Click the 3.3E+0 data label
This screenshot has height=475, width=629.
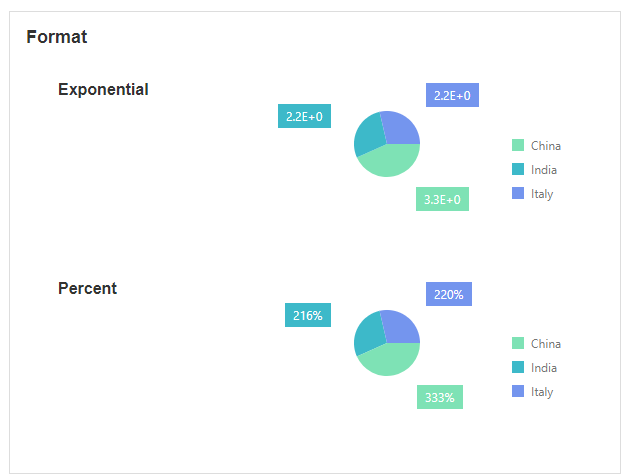tap(442, 200)
